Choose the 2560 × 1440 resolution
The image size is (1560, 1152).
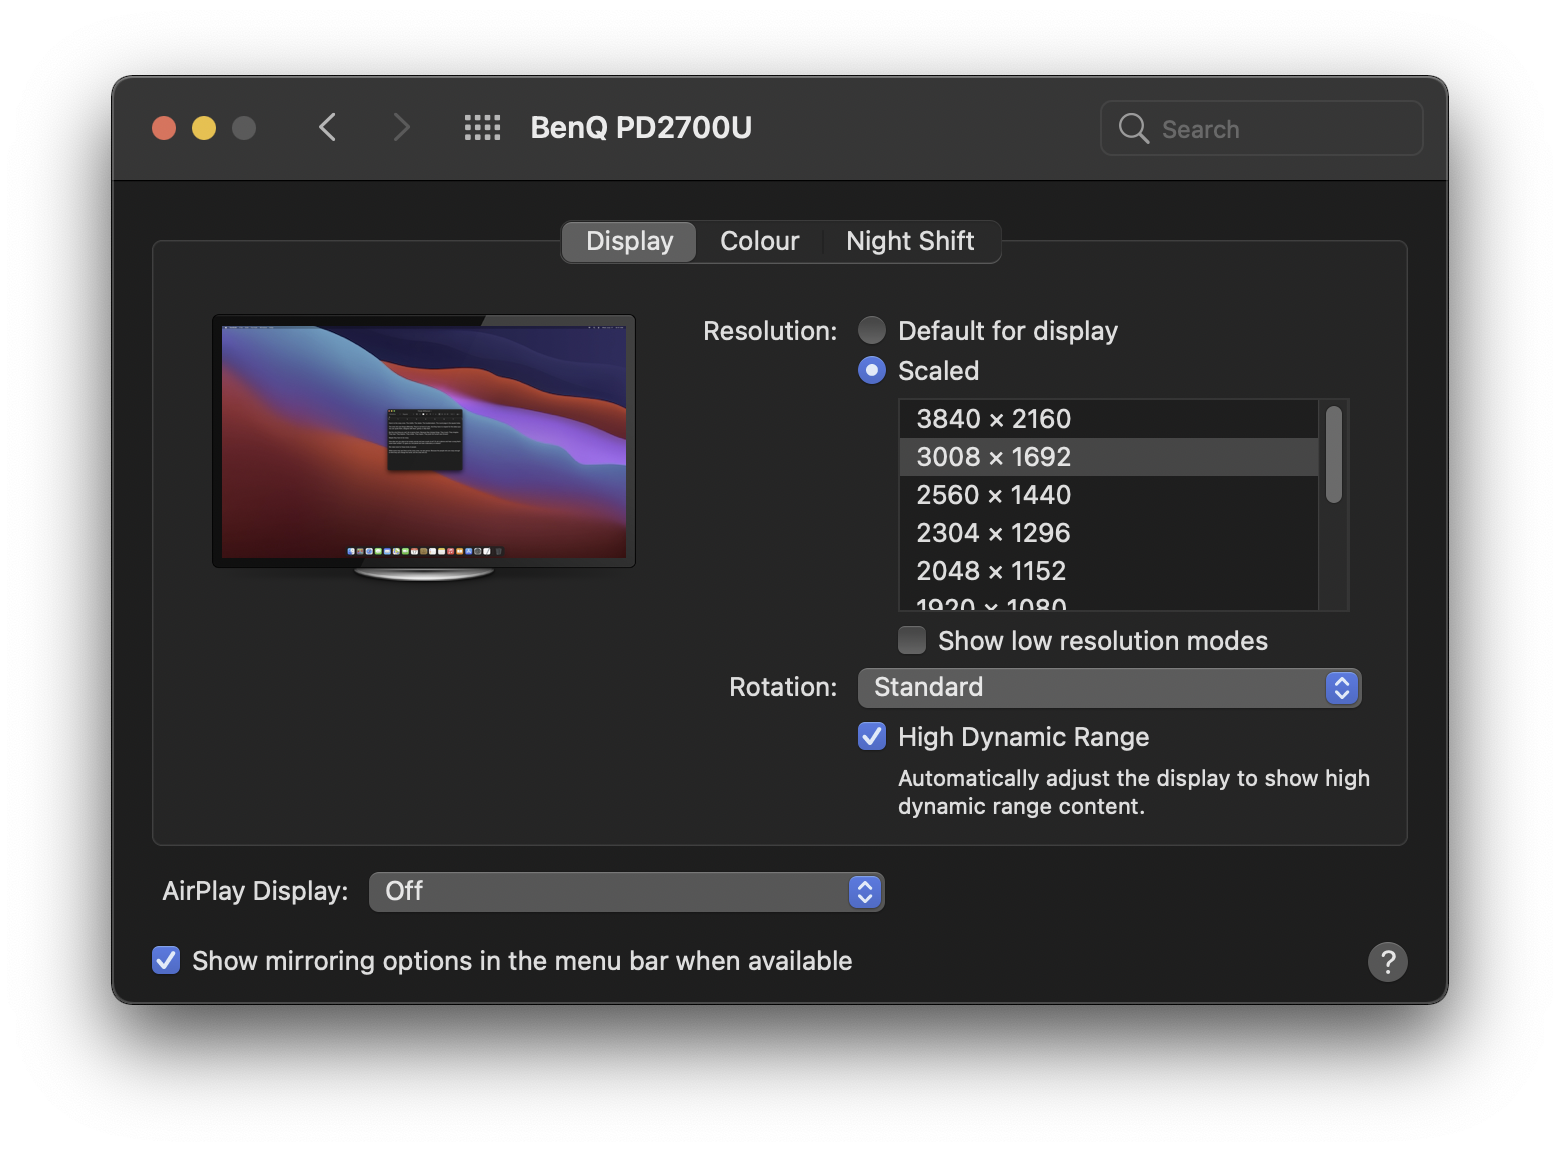tap(1109, 495)
